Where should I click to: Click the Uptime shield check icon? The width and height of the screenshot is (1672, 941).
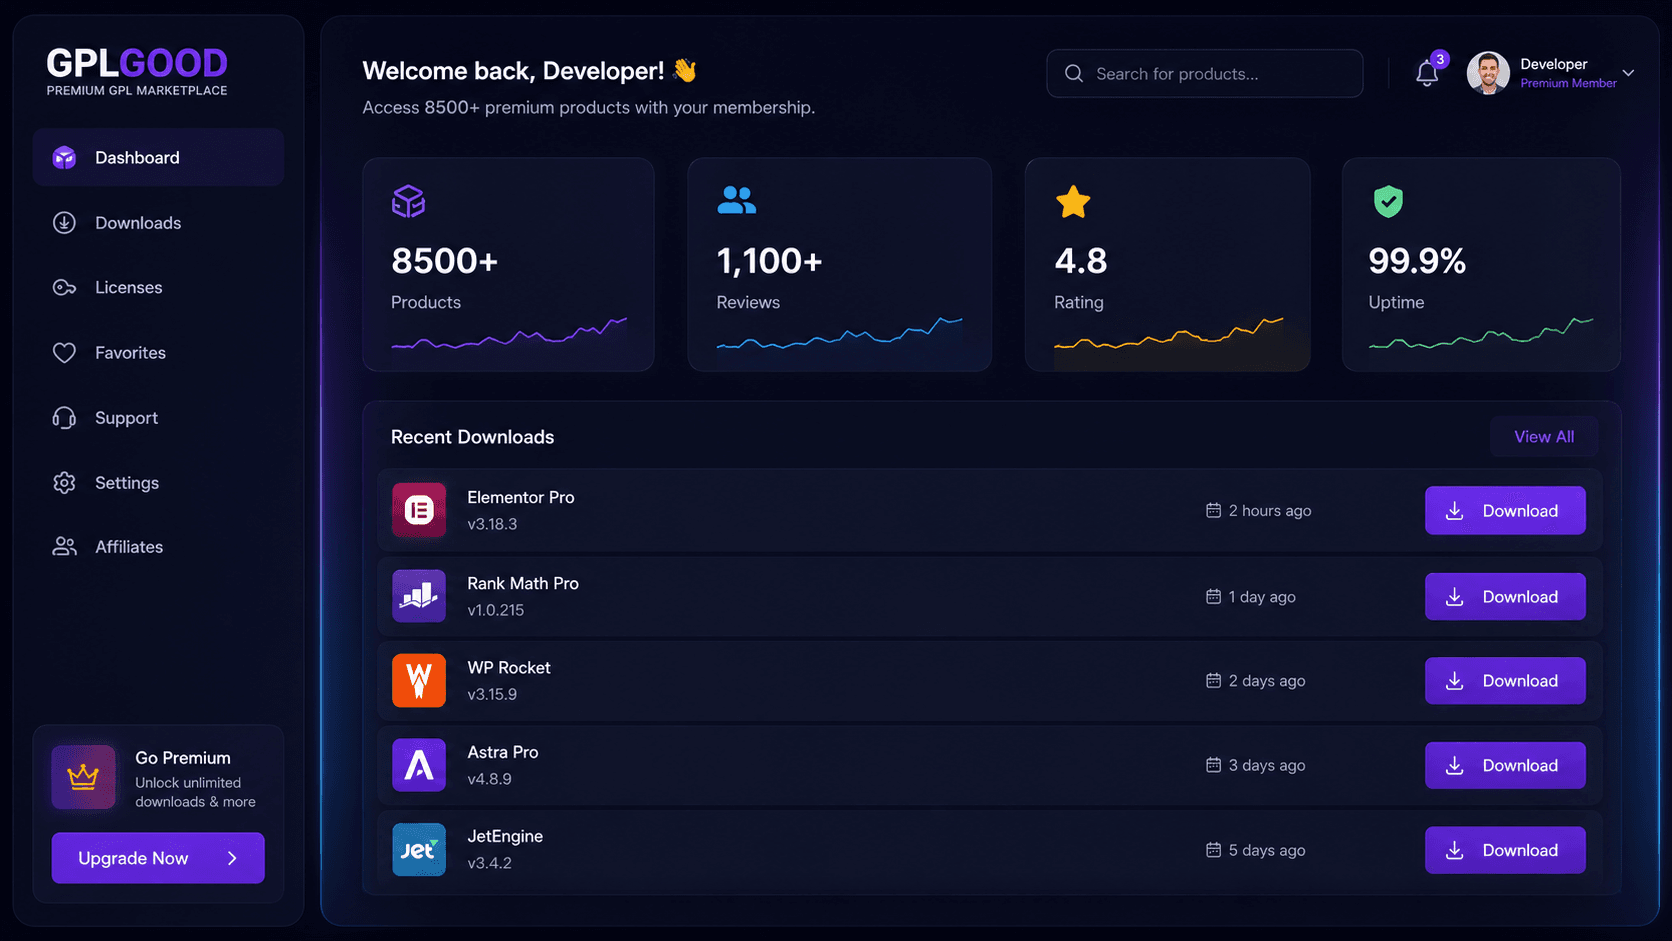click(x=1388, y=201)
